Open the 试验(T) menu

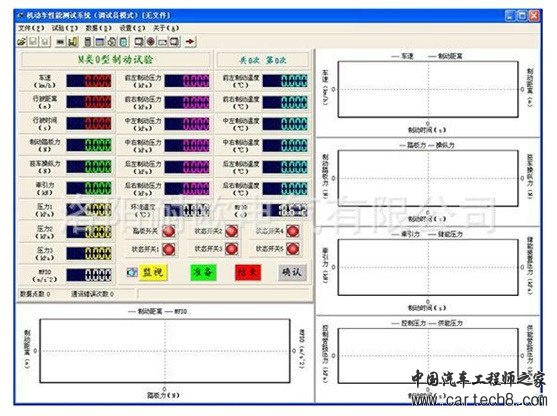65,28
